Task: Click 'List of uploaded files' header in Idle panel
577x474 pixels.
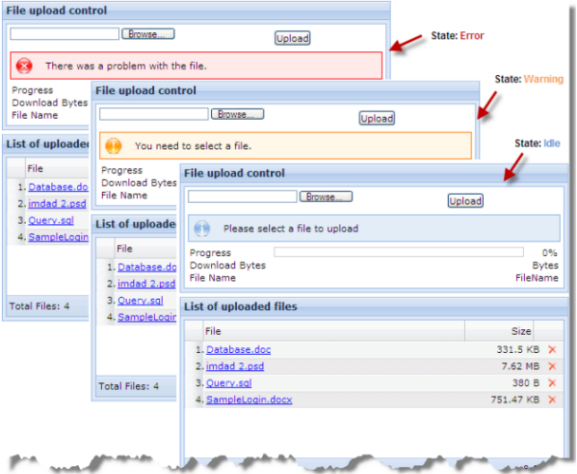Action: point(241,307)
